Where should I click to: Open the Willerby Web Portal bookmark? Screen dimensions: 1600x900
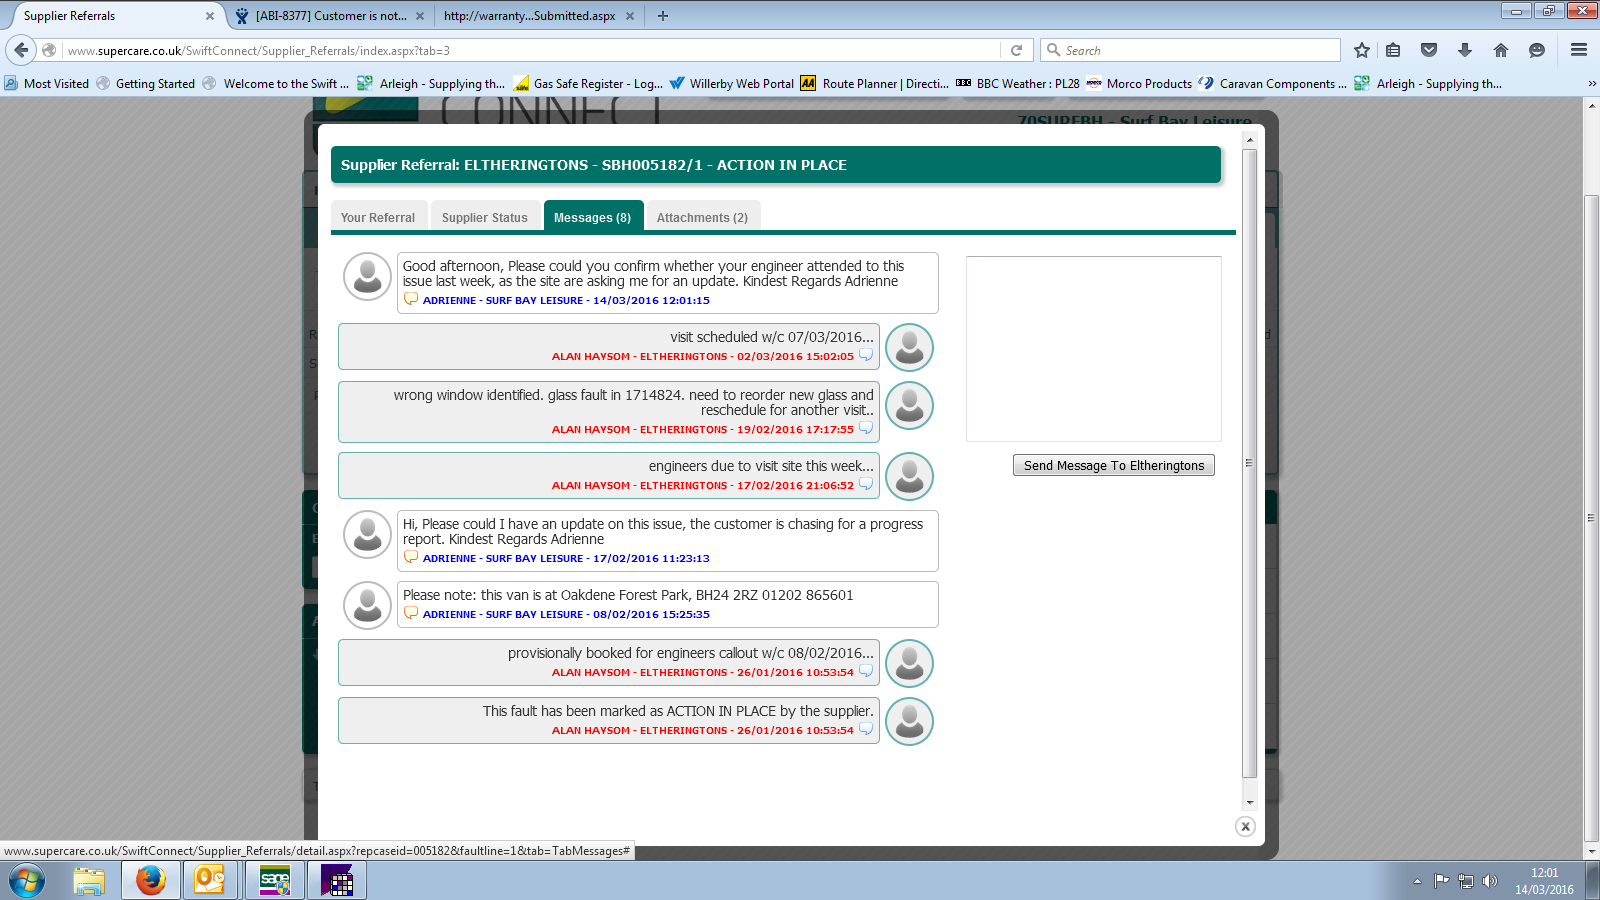[x=732, y=84]
